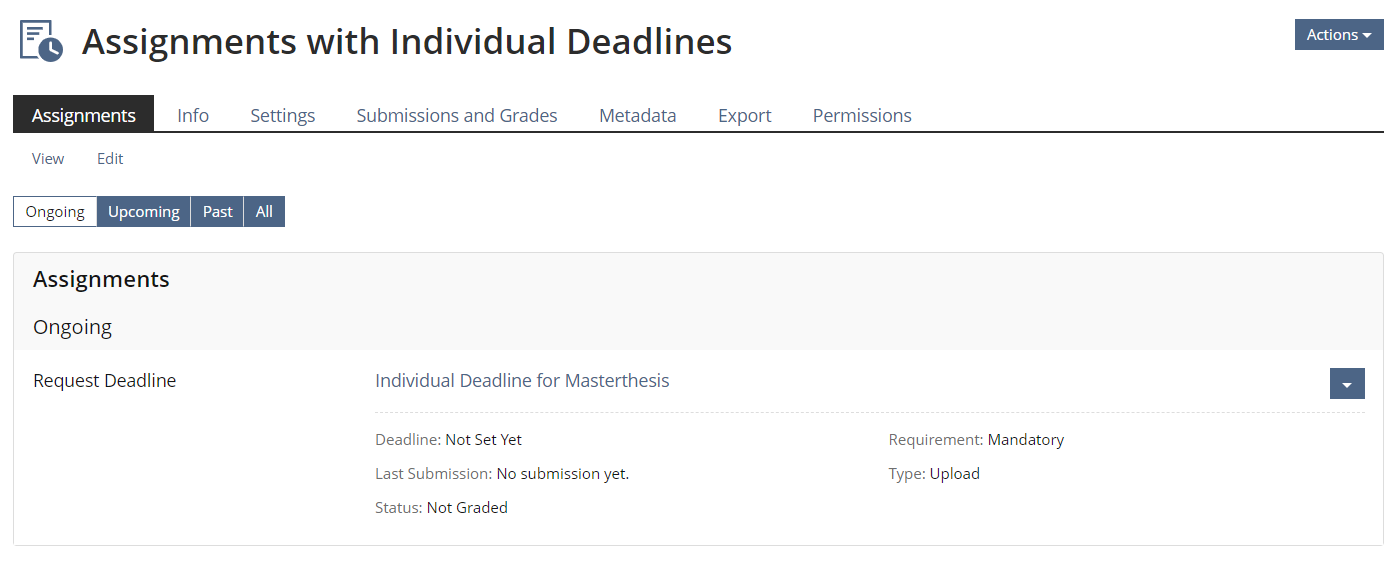
Task: Click the page title heading text
Action: [x=407, y=41]
